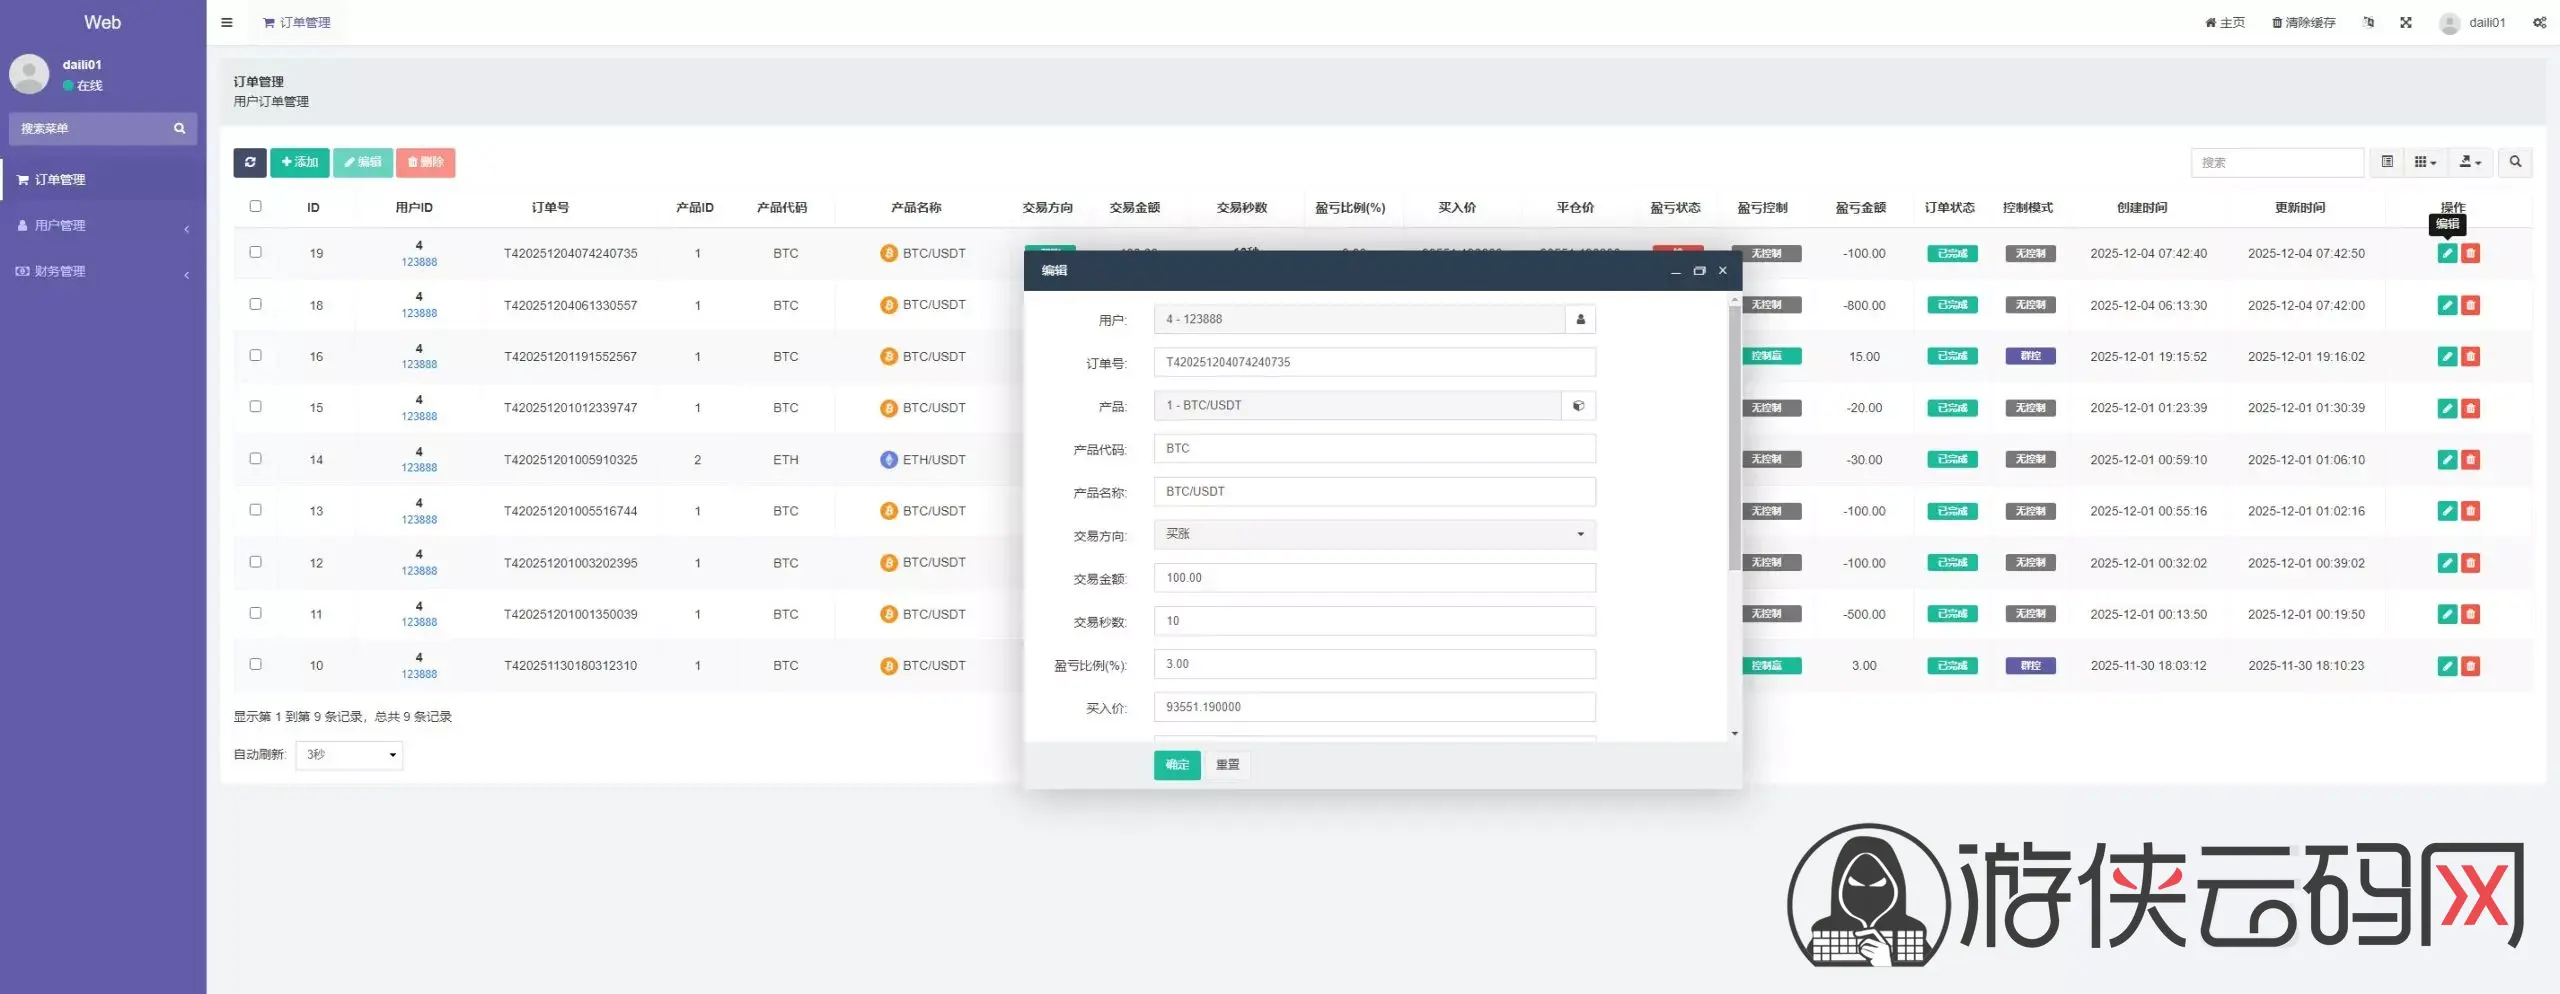This screenshot has height=994, width=2560.
Task: Click the green 确定 button in dialog
Action: tap(1176, 765)
